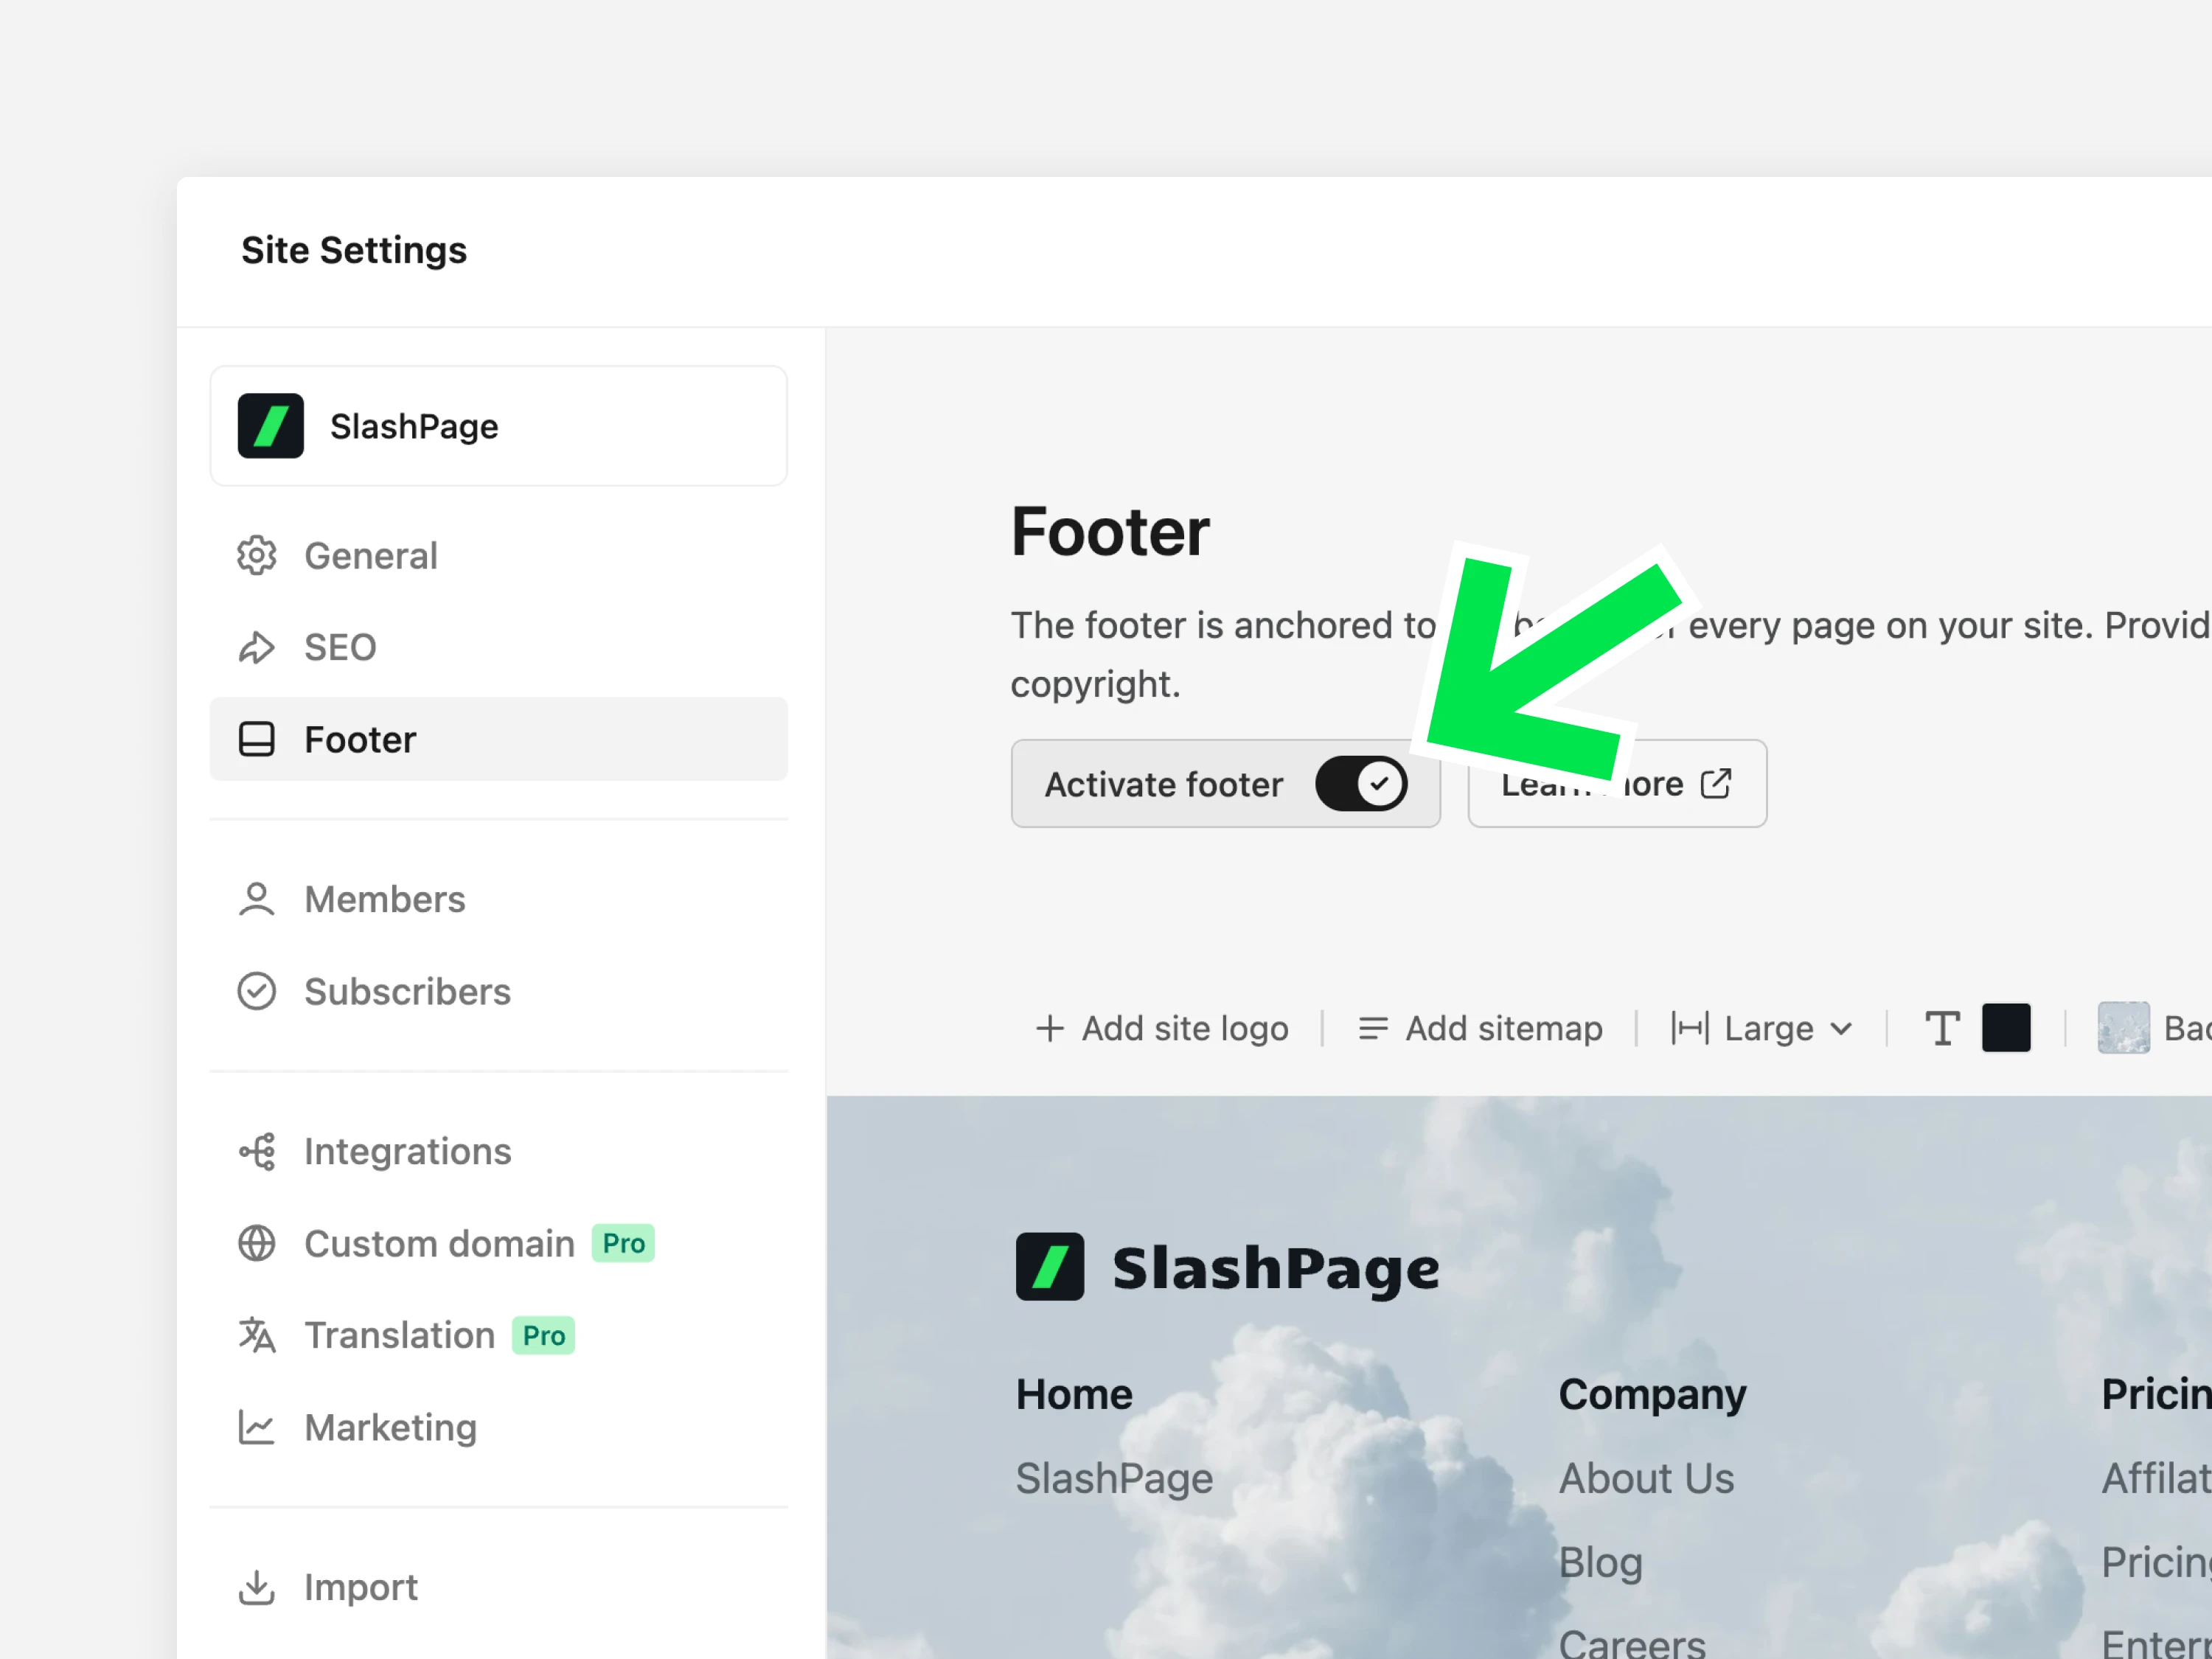This screenshot has width=2212, height=1659.
Task: Open the Large width dropdown
Action: coord(1763,1028)
